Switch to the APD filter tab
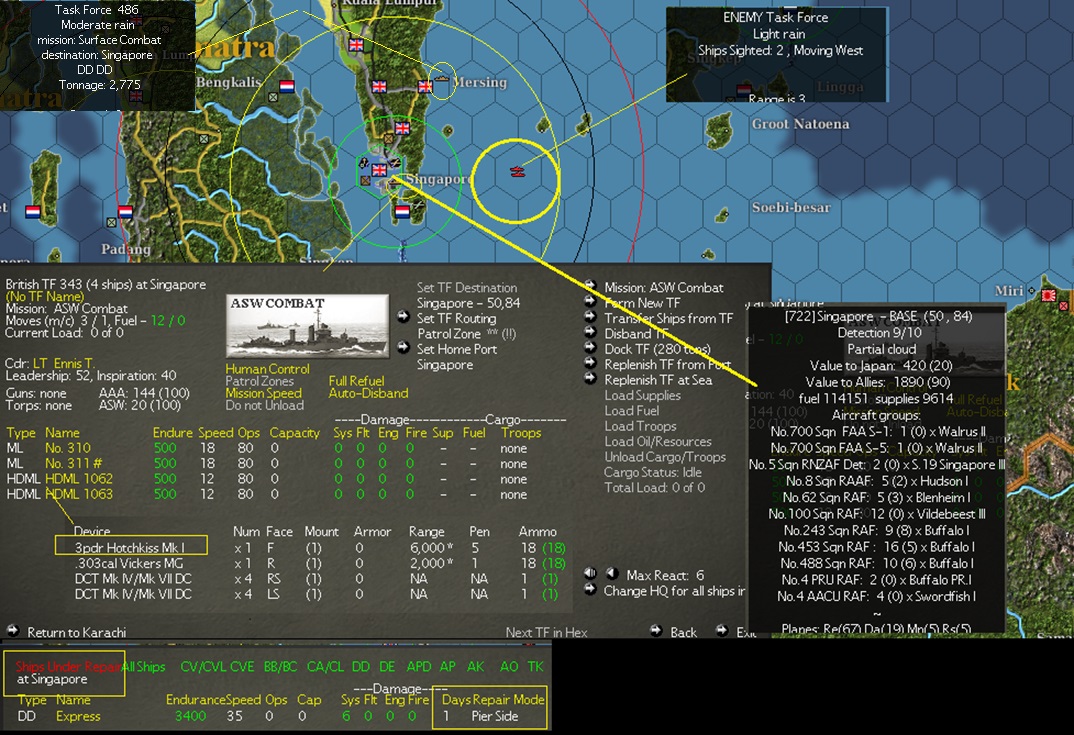Image resolution: width=1074 pixels, height=735 pixels. tap(419, 667)
